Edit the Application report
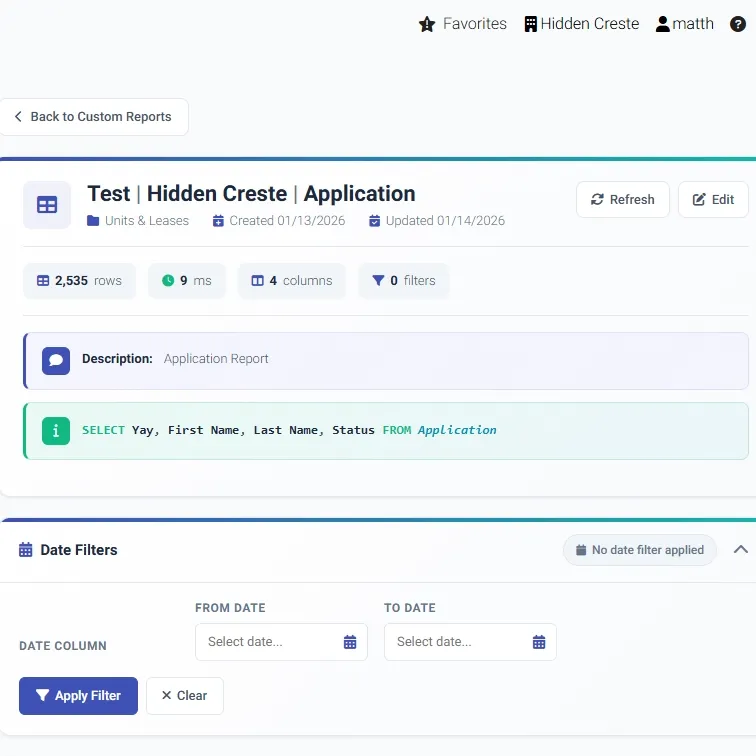This screenshot has height=756, width=756. pos(713,200)
